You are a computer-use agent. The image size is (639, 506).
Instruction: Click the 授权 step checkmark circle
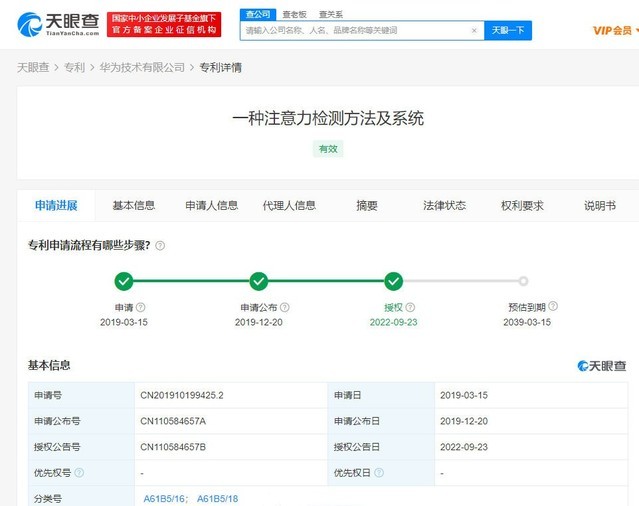tap(394, 281)
